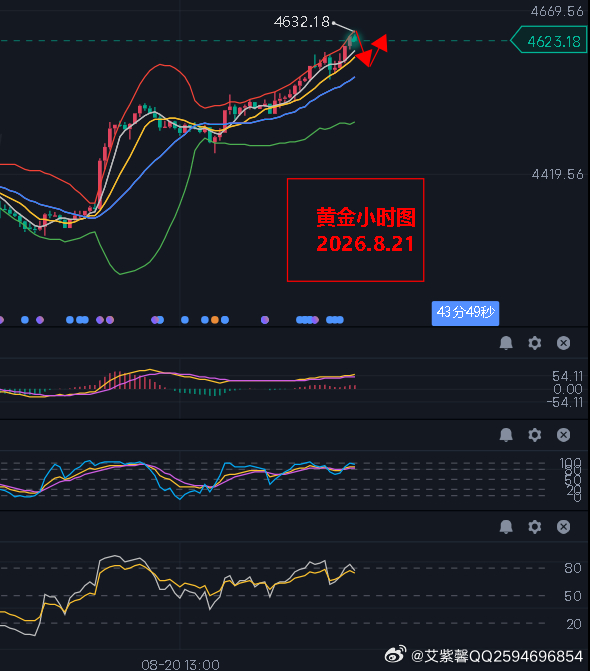Close the RSI indicator panel
590x671 pixels.
pos(563,527)
